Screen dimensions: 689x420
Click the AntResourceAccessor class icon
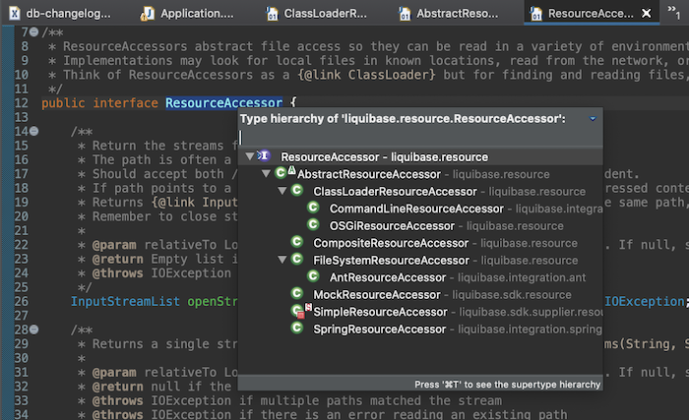click(313, 277)
